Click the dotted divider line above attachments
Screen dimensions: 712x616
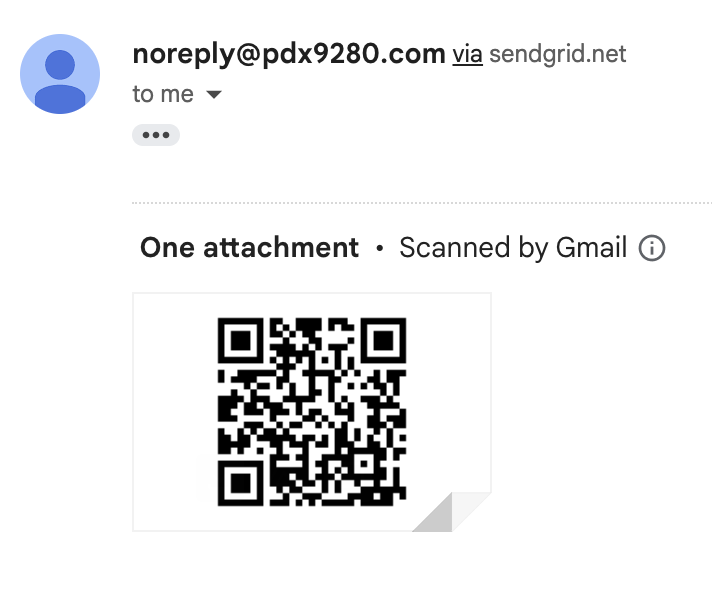click(422, 203)
